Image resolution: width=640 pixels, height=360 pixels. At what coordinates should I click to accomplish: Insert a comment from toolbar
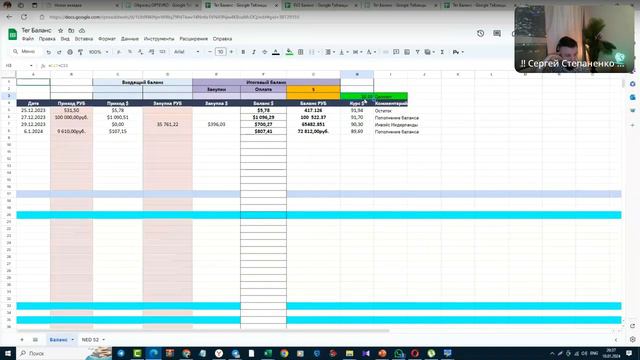click(x=396, y=52)
